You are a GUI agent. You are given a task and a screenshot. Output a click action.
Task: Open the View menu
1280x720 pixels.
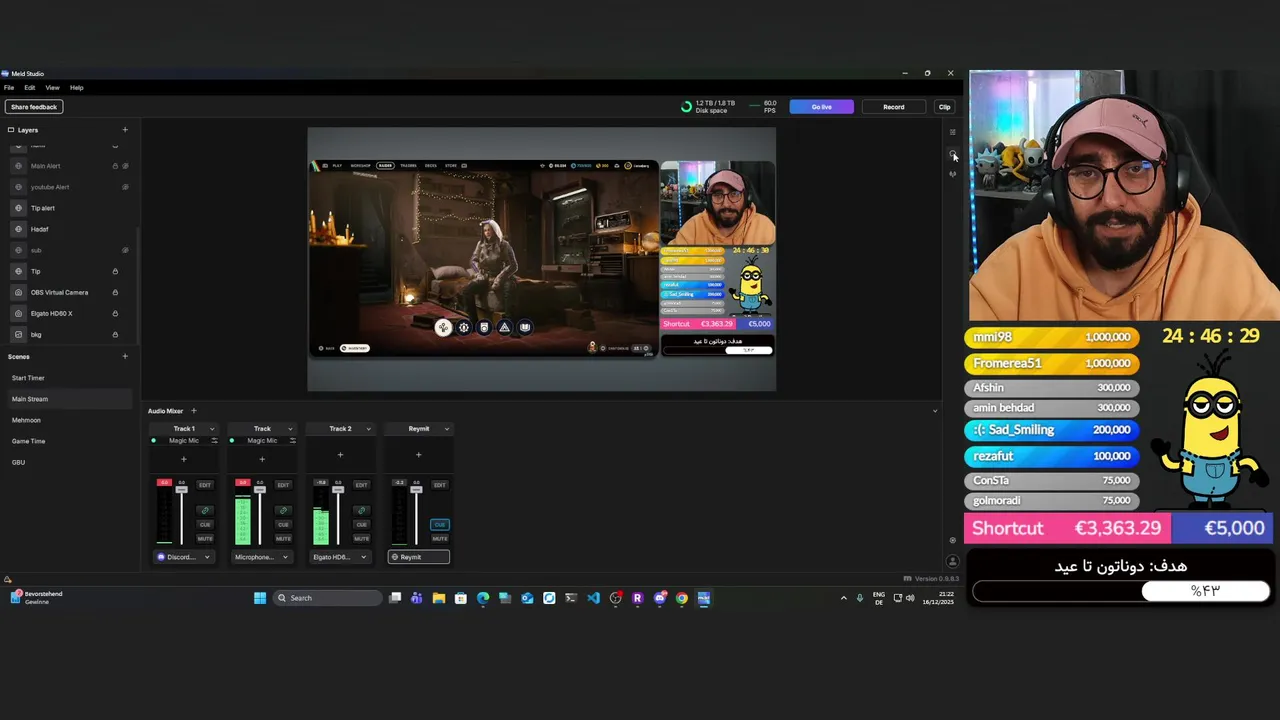pyautogui.click(x=52, y=88)
